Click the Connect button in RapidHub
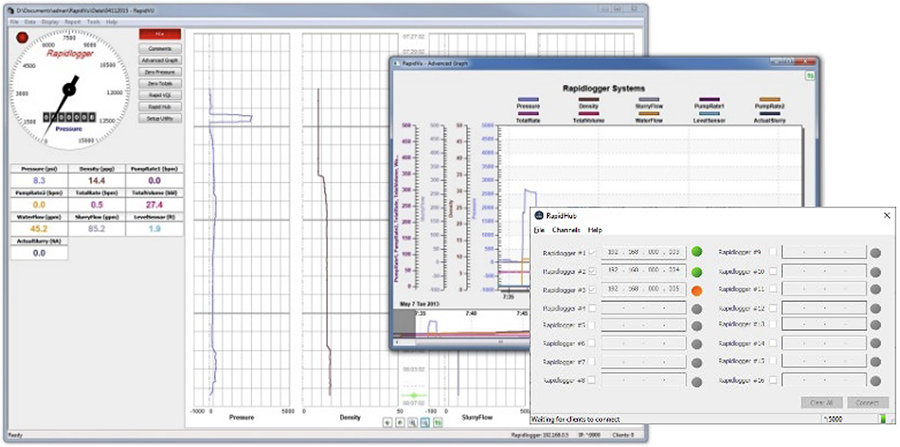 tap(868, 403)
